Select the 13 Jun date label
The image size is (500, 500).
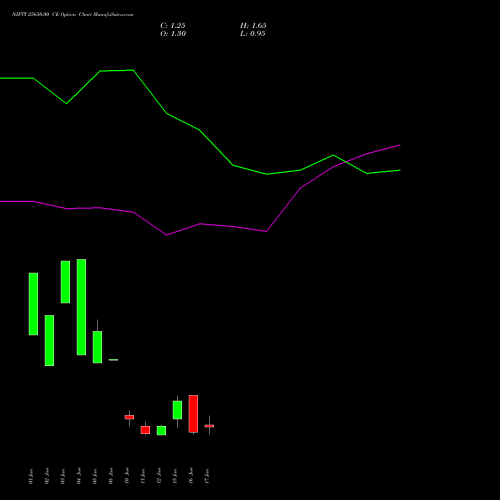175,476
